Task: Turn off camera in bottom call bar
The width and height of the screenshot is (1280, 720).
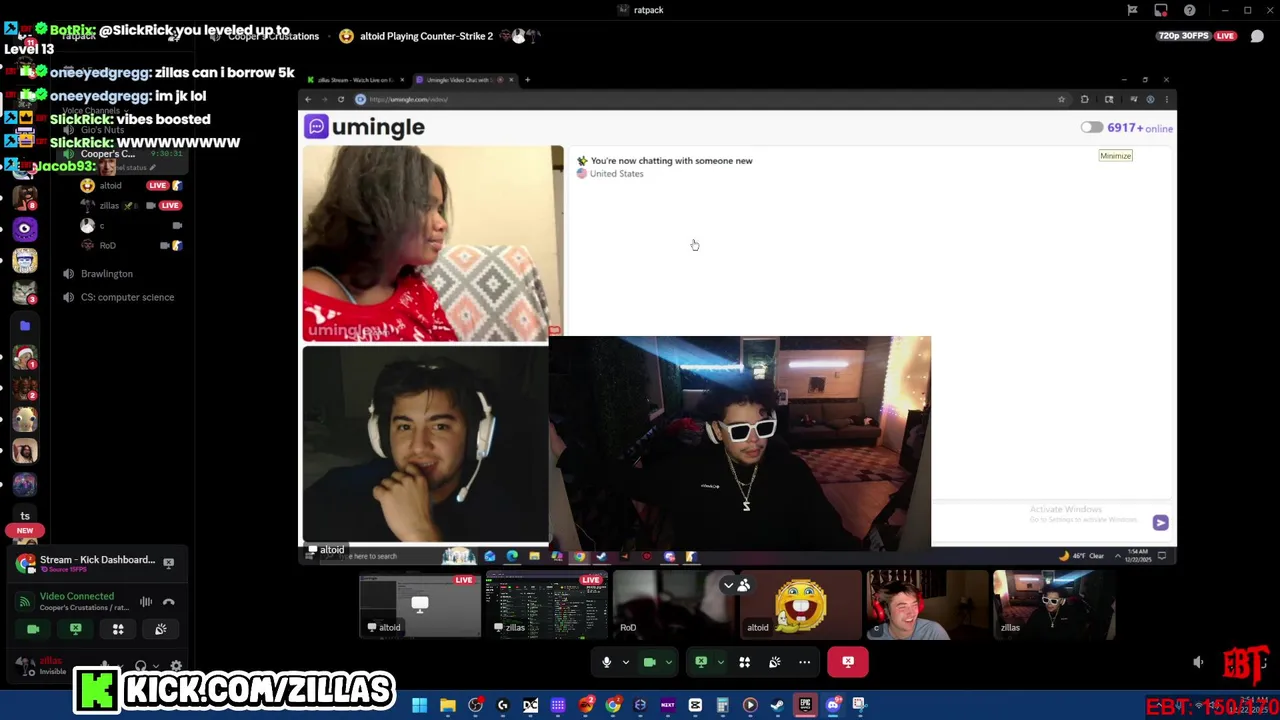Action: tap(649, 662)
